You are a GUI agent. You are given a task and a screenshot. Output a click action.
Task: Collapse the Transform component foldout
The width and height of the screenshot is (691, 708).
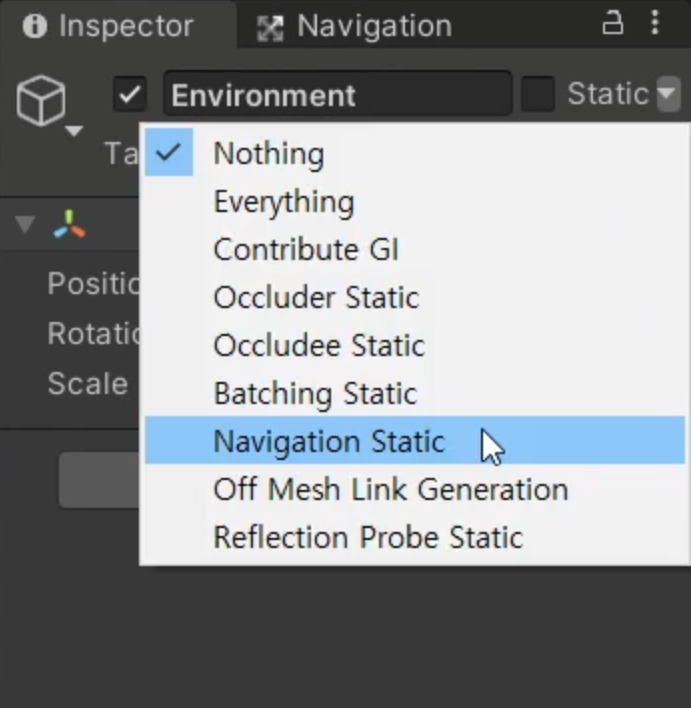coord(25,225)
